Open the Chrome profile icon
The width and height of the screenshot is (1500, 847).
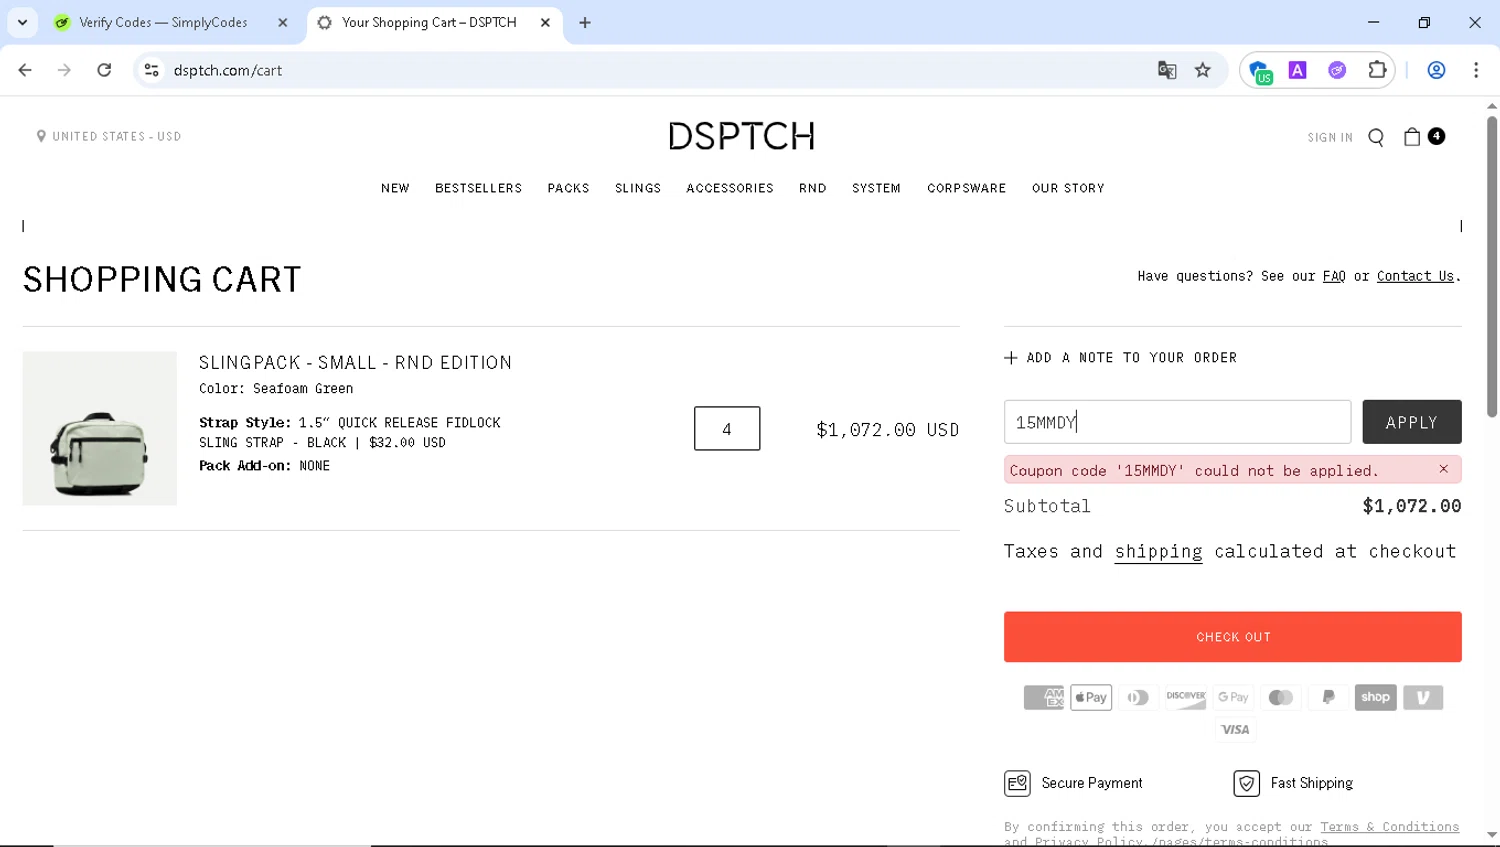[1436, 70]
